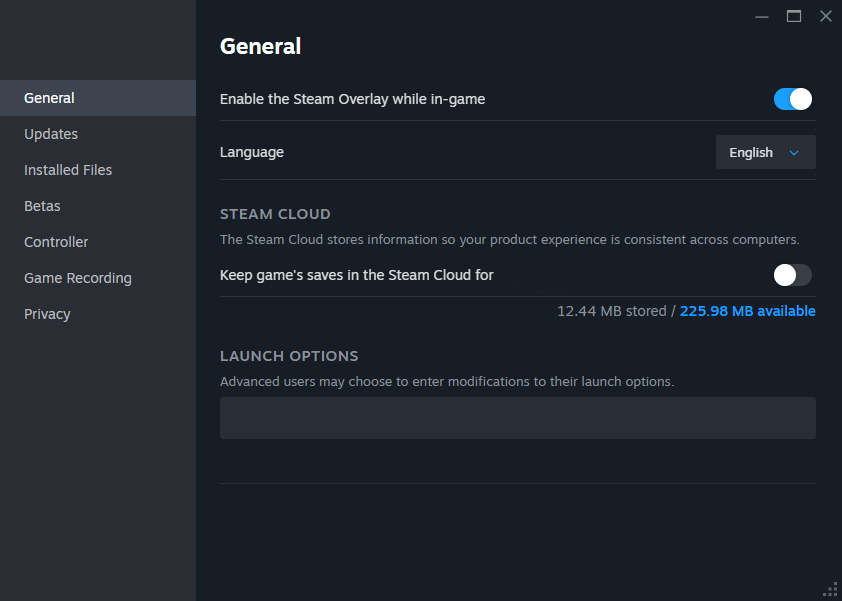
Task: Click the LAUNCH OPTIONS section heading
Action: point(289,356)
